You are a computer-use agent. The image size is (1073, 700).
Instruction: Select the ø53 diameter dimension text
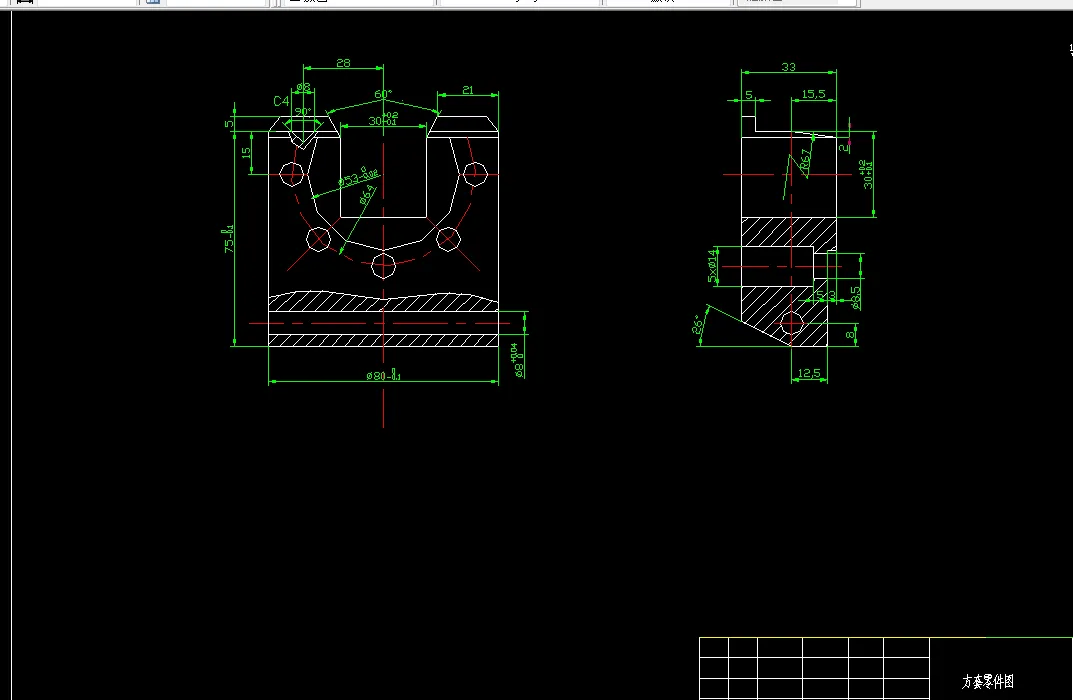pos(359,177)
